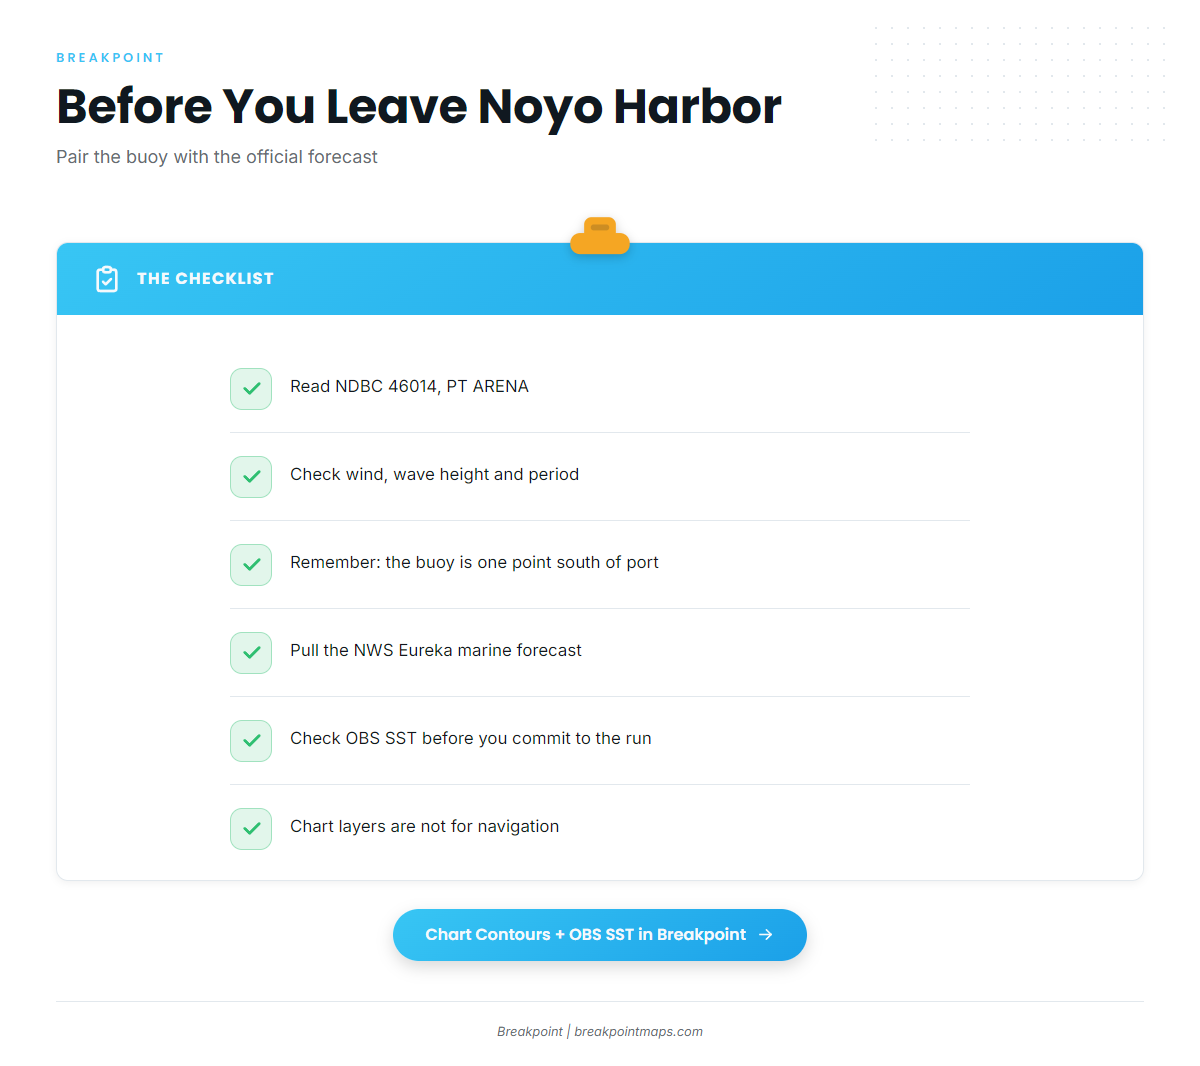Screen dimensions: 1200x1066
Task: Toggle checkbox for buoy south of port reminder
Action: pos(251,565)
